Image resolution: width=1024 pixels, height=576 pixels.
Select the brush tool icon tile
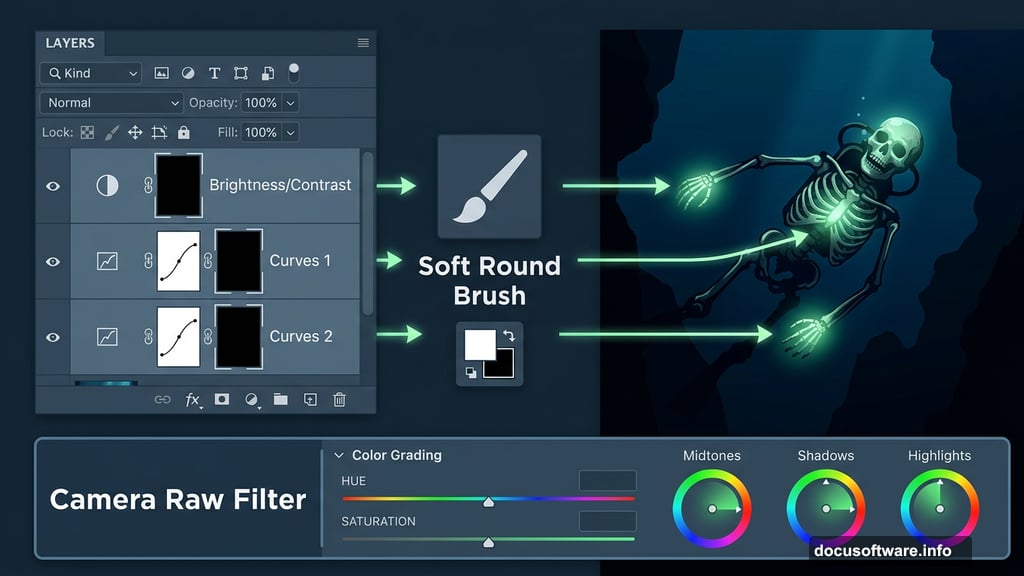click(489, 187)
